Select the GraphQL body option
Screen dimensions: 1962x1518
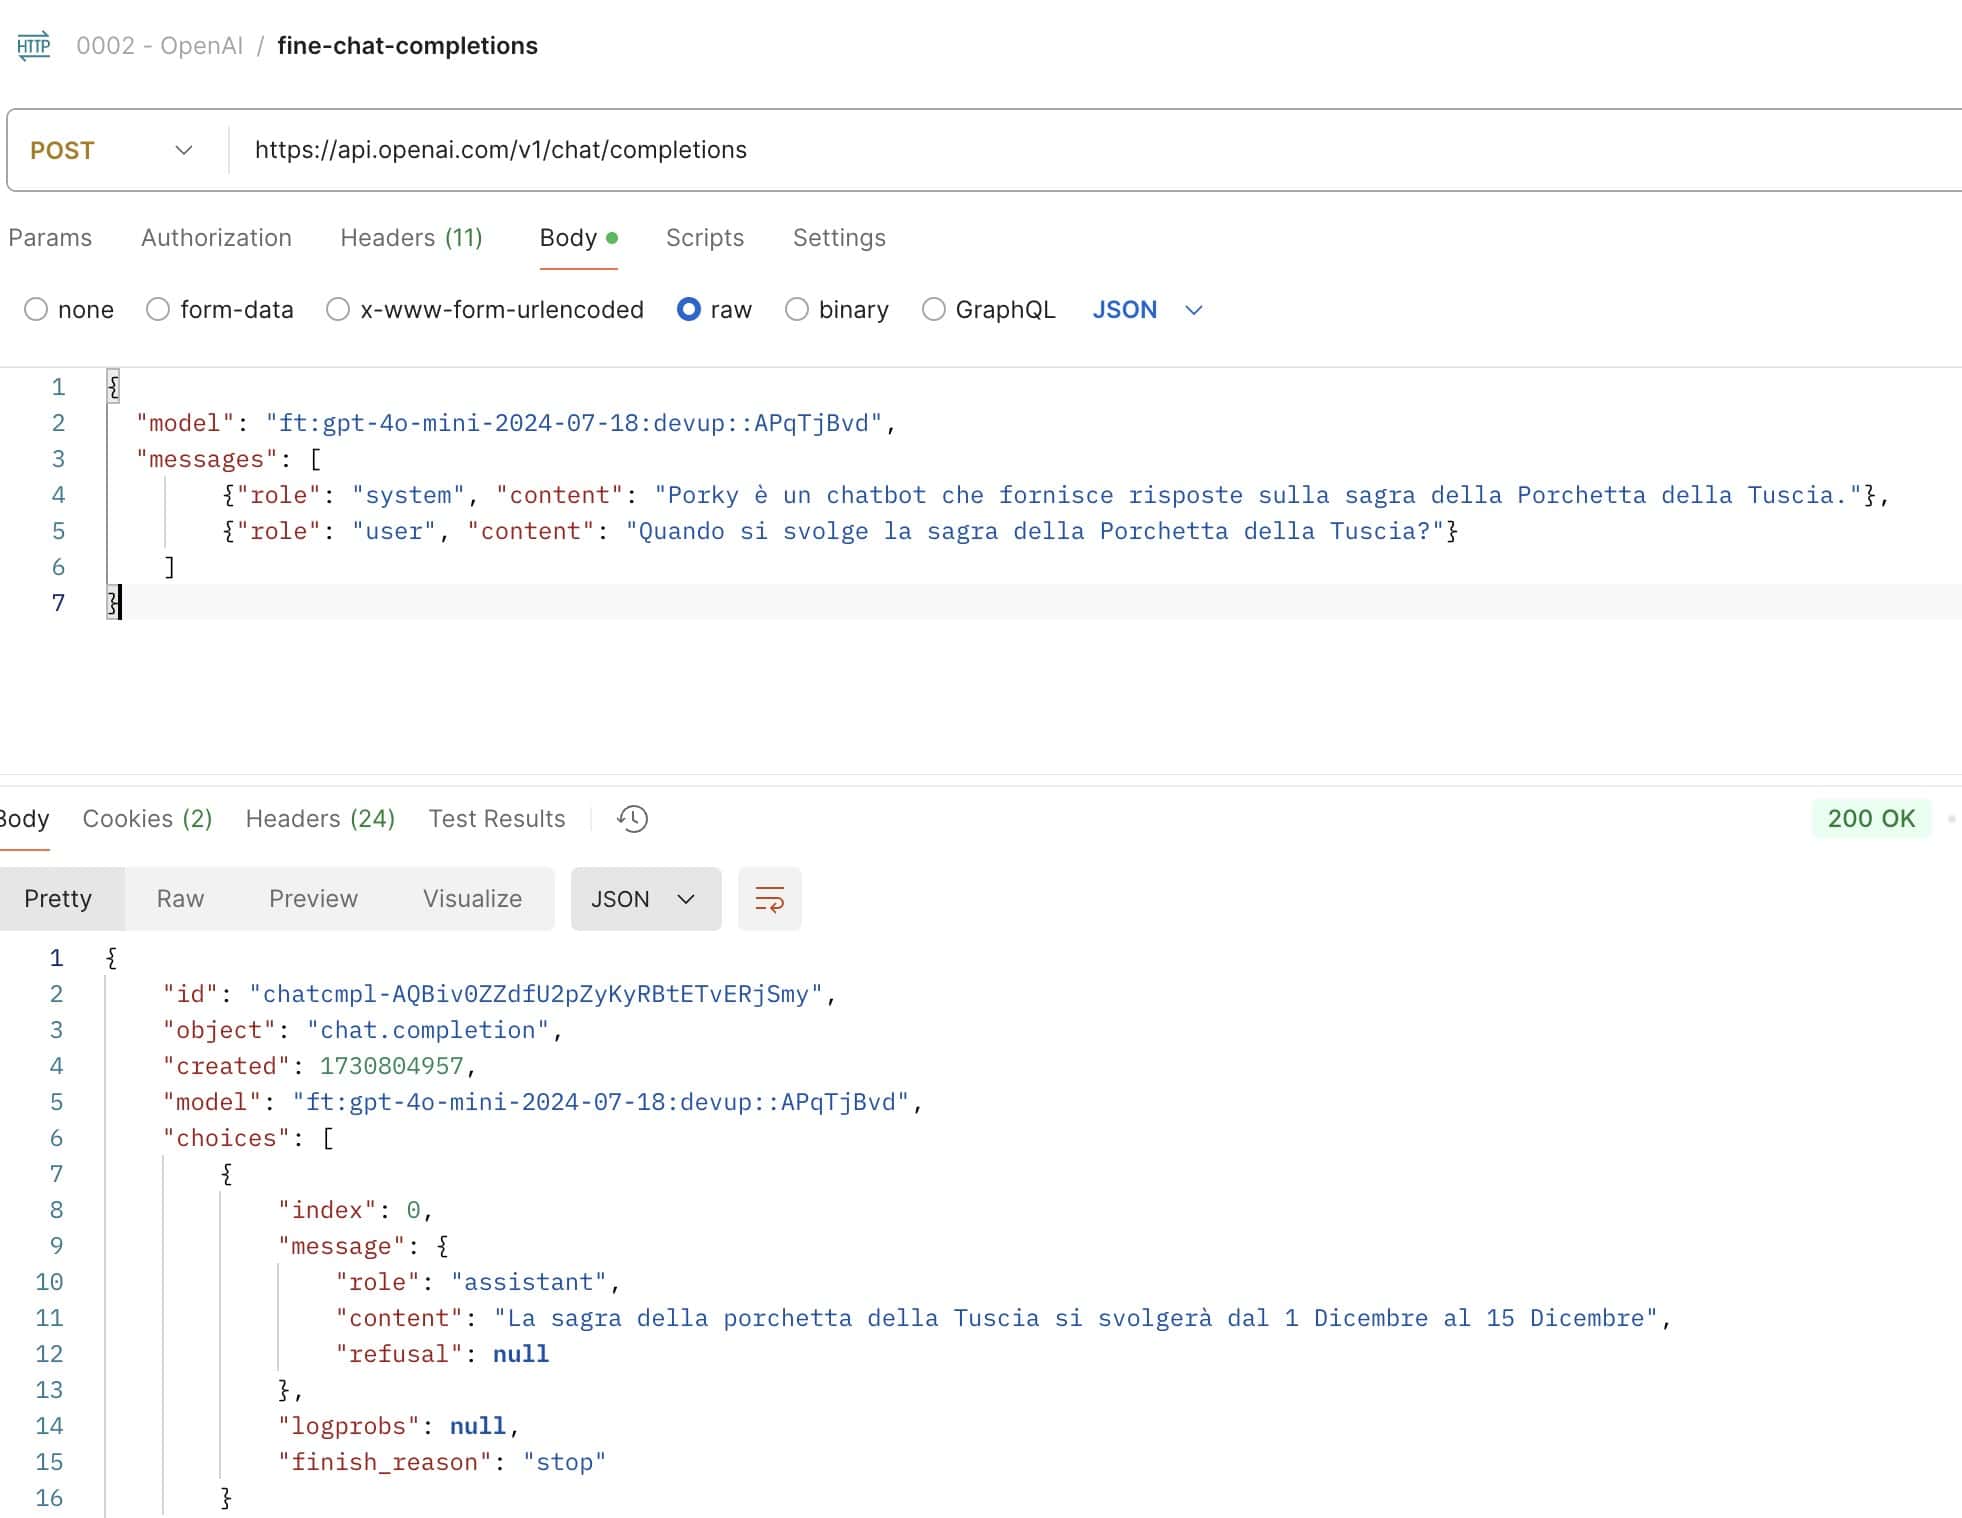(x=933, y=310)
